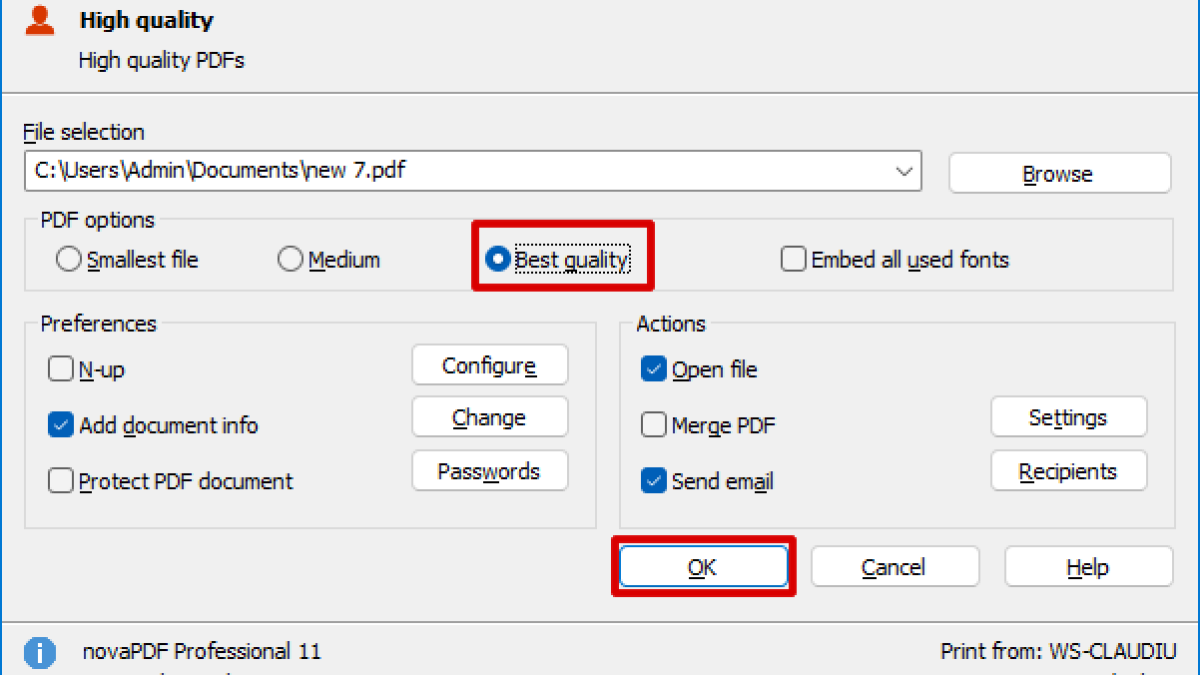The height and width of the screenshot is (675, 1200).
Task: Select the Best quality radio button
Action: pyautogui.click(x=497, y=260)
